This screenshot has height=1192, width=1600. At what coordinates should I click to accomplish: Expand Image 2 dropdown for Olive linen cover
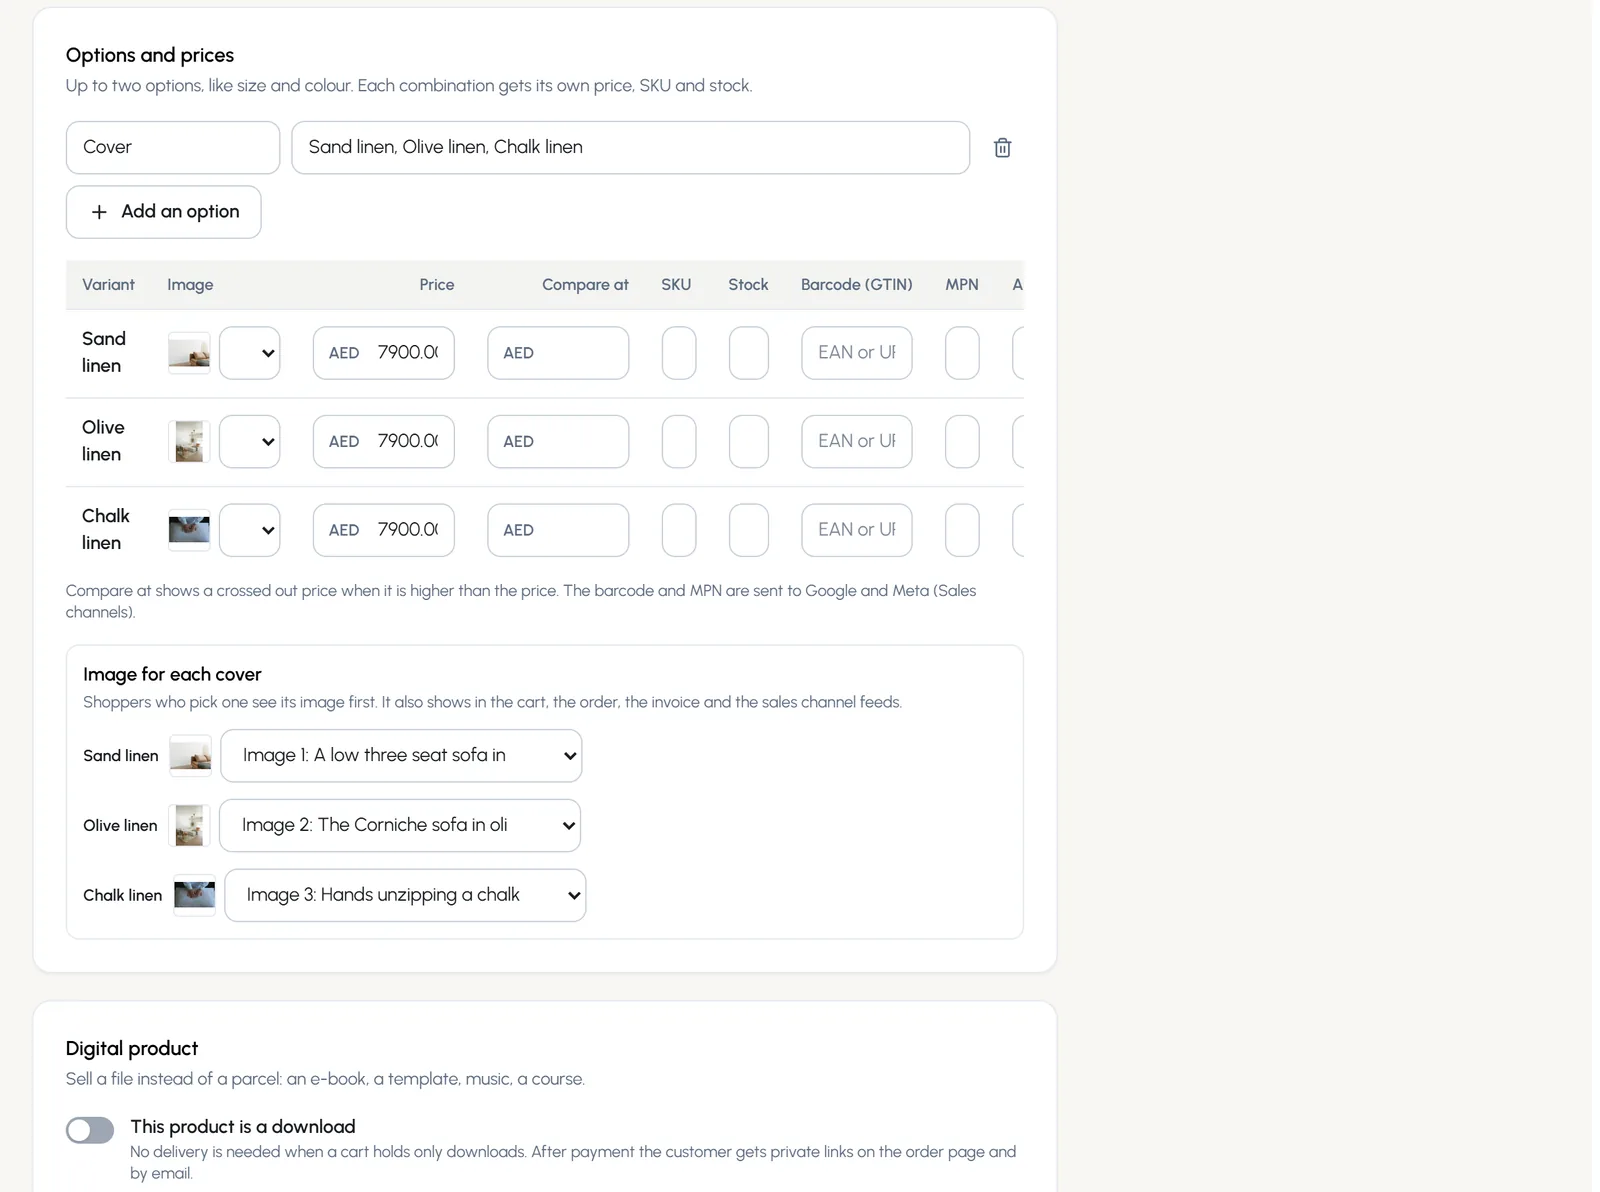coord(400,825)
